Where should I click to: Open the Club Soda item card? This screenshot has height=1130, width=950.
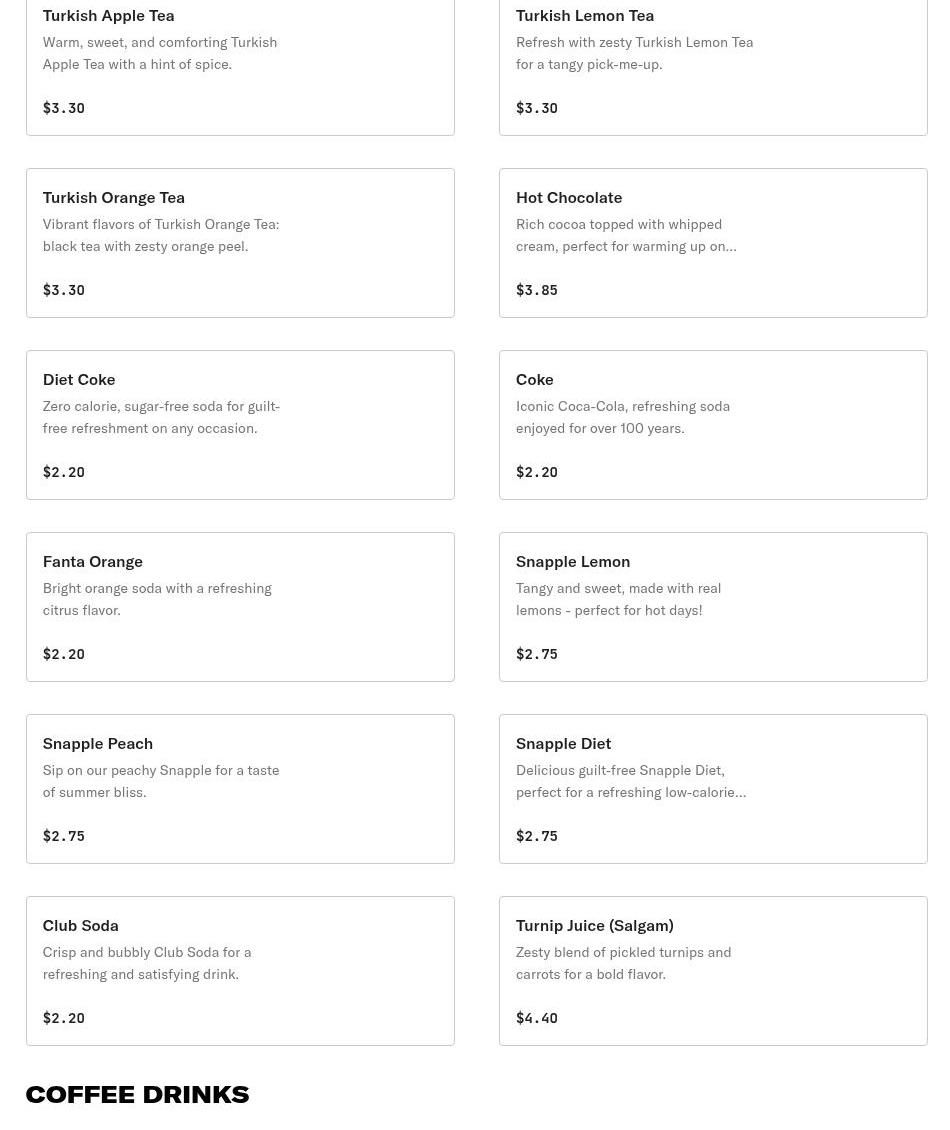pos(240,971)
